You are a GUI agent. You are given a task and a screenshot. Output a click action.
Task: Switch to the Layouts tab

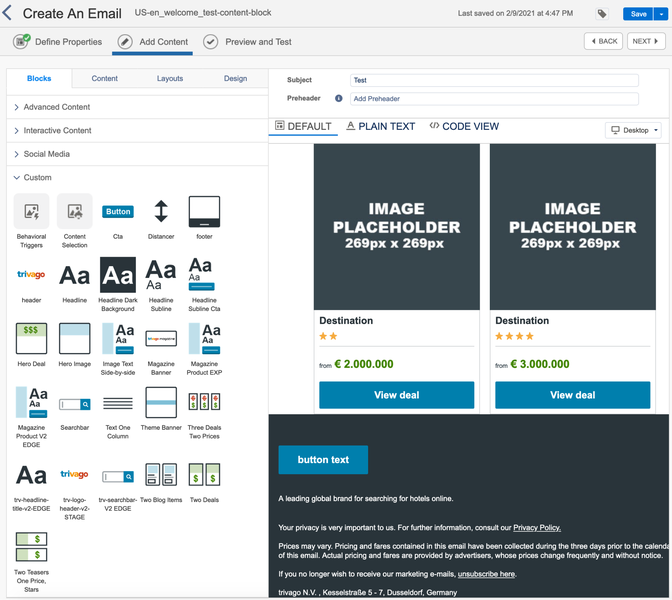tap(170, 79)
